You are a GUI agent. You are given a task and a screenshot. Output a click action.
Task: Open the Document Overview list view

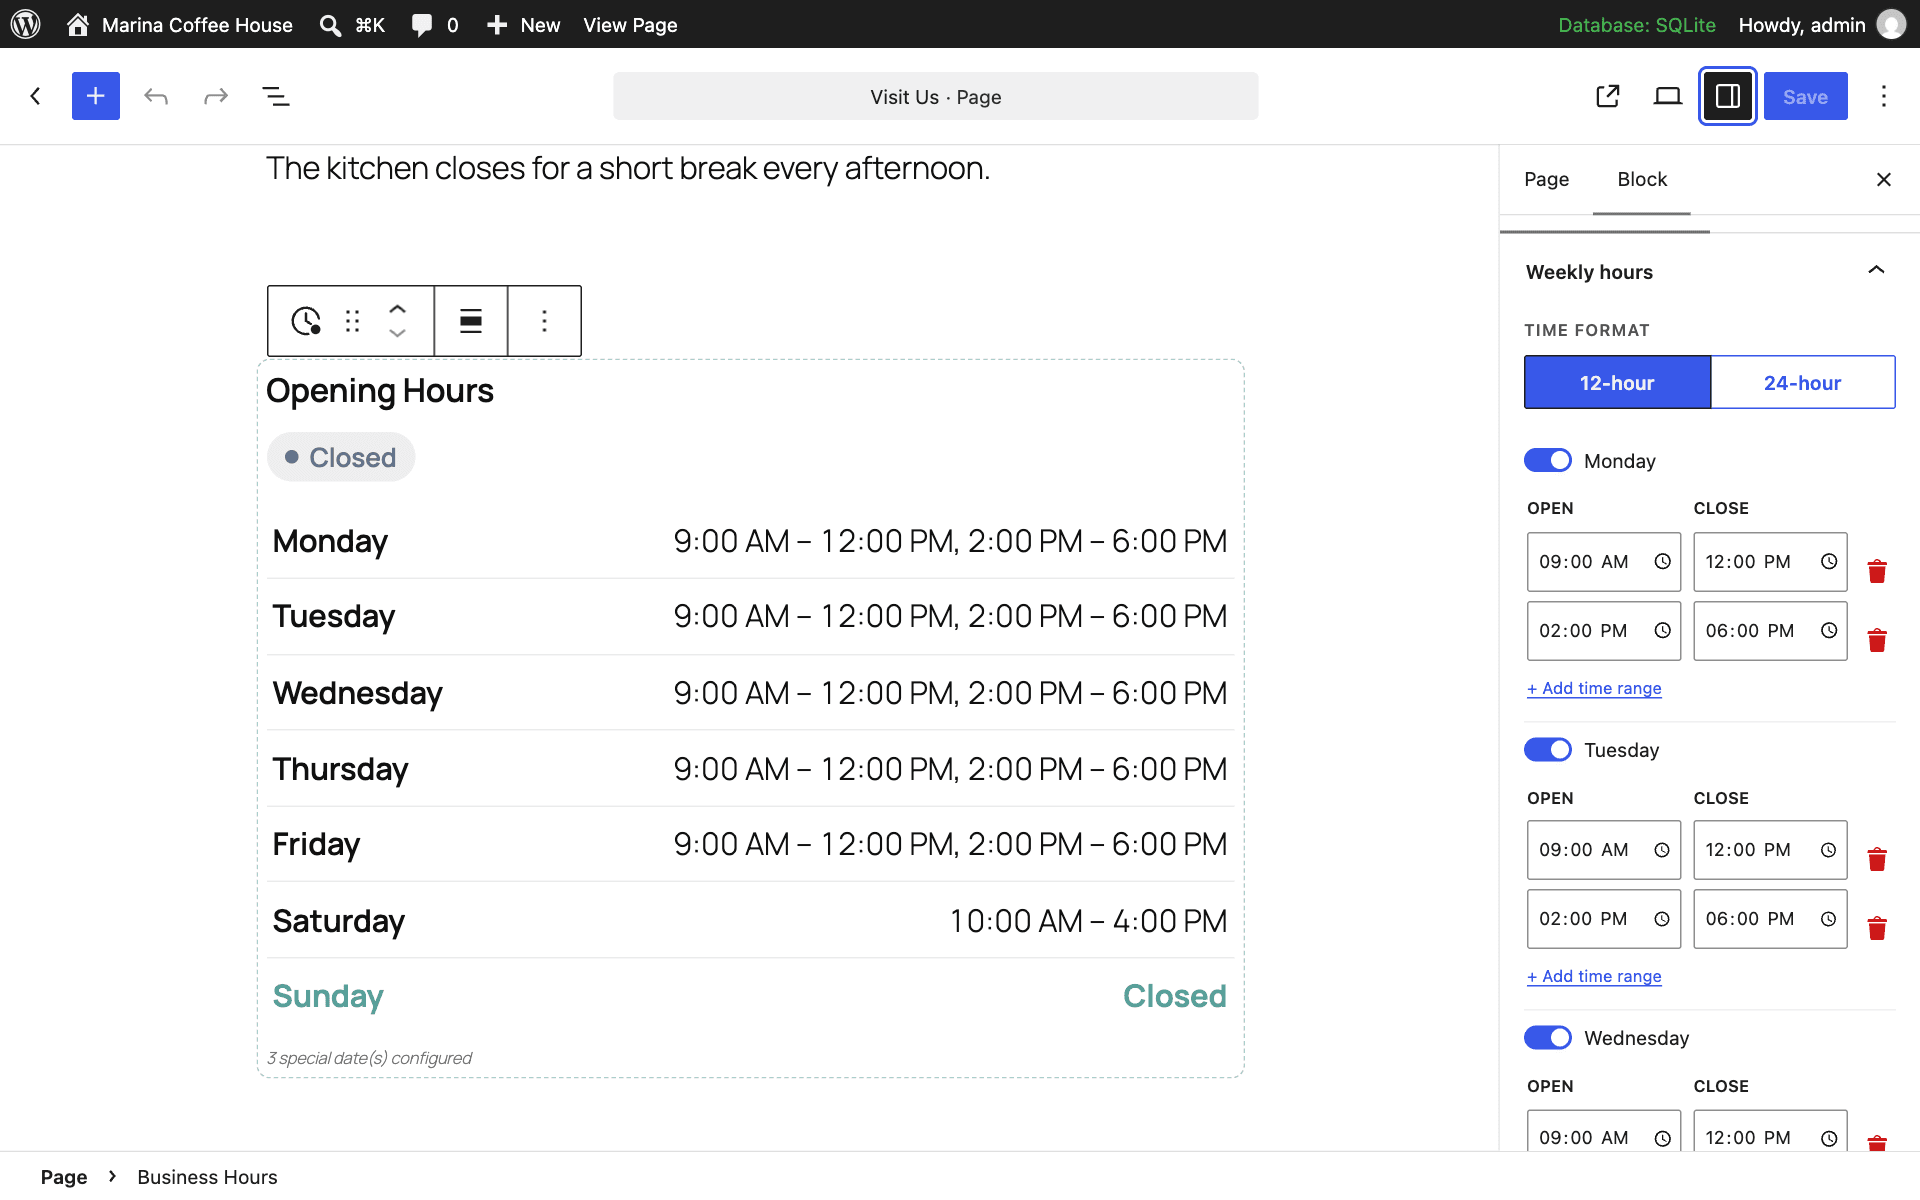[276, 96]
